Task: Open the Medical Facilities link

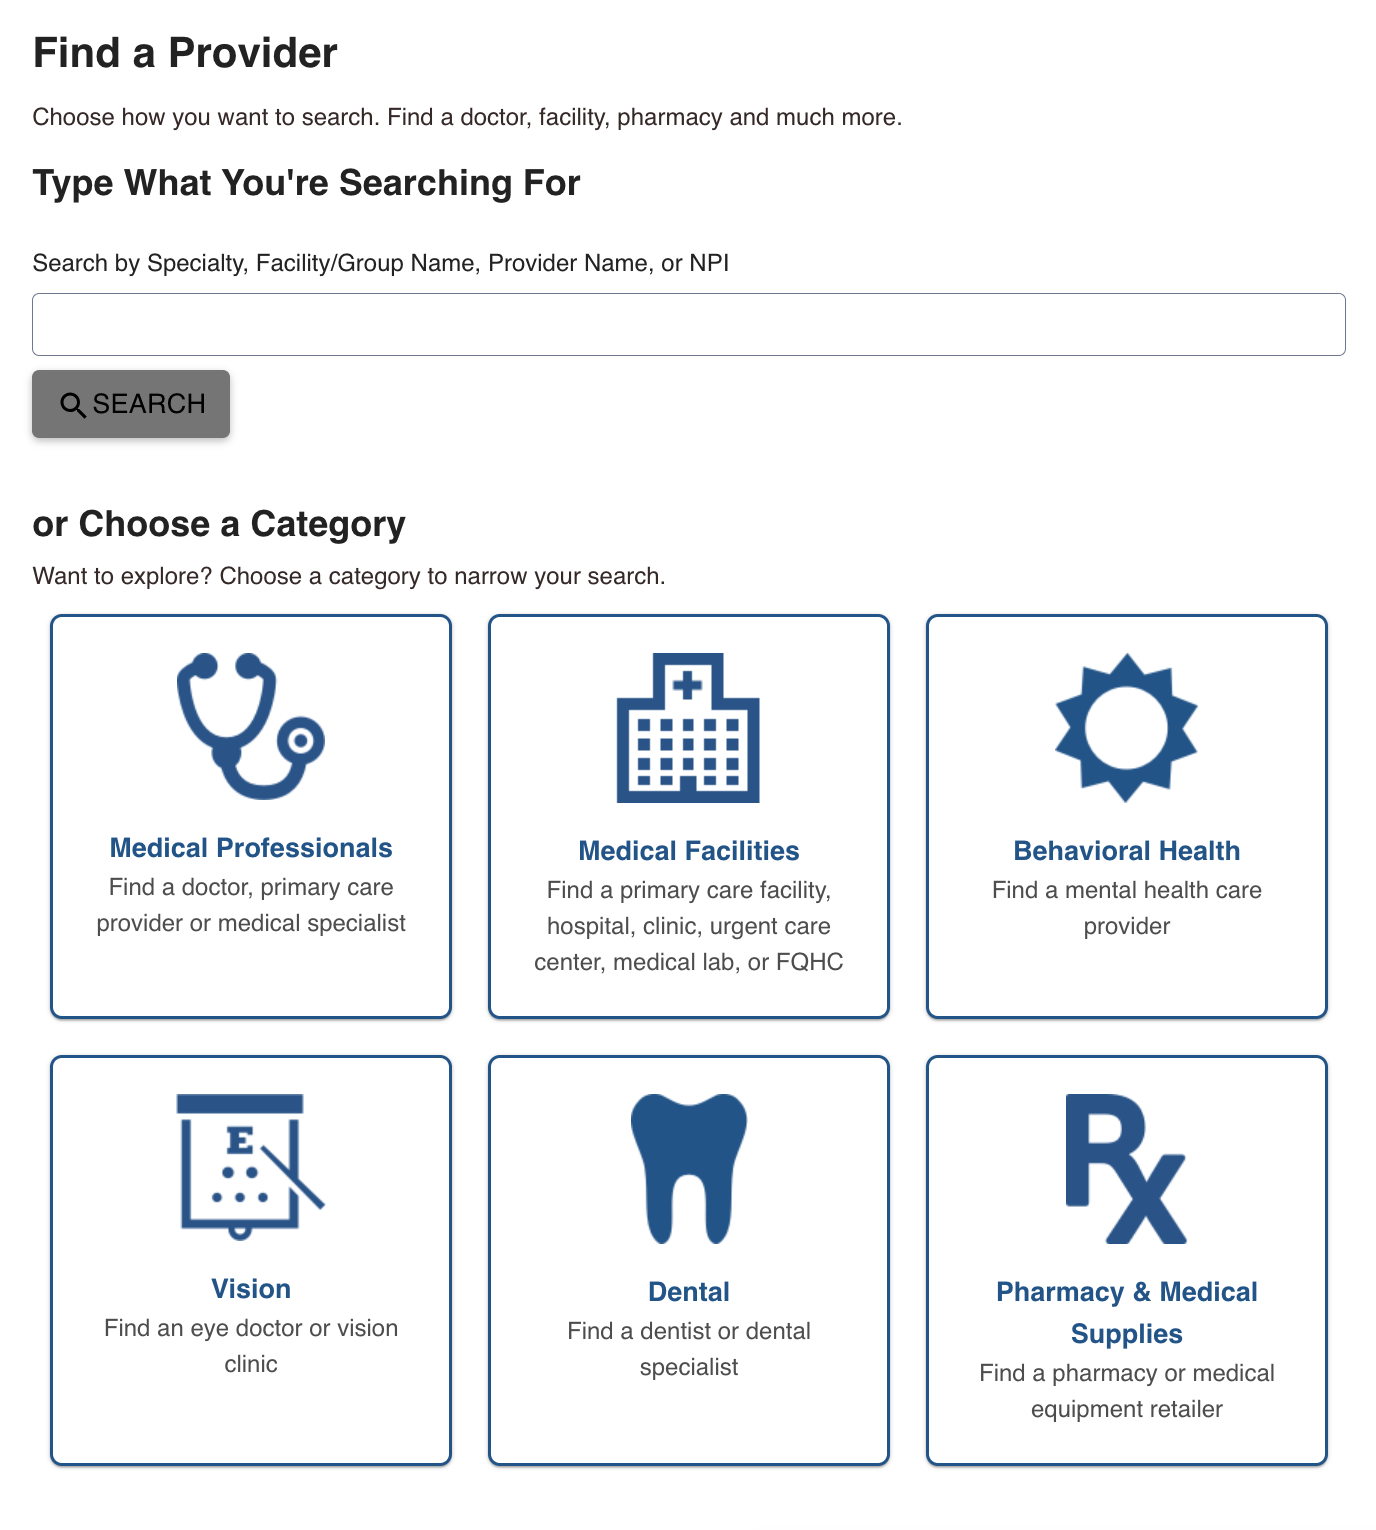Action: (689, 851)
